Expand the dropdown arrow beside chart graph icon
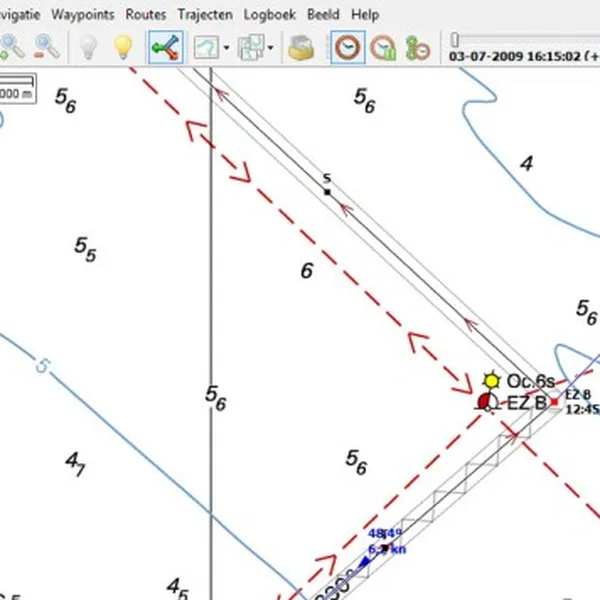 [227, 47]
